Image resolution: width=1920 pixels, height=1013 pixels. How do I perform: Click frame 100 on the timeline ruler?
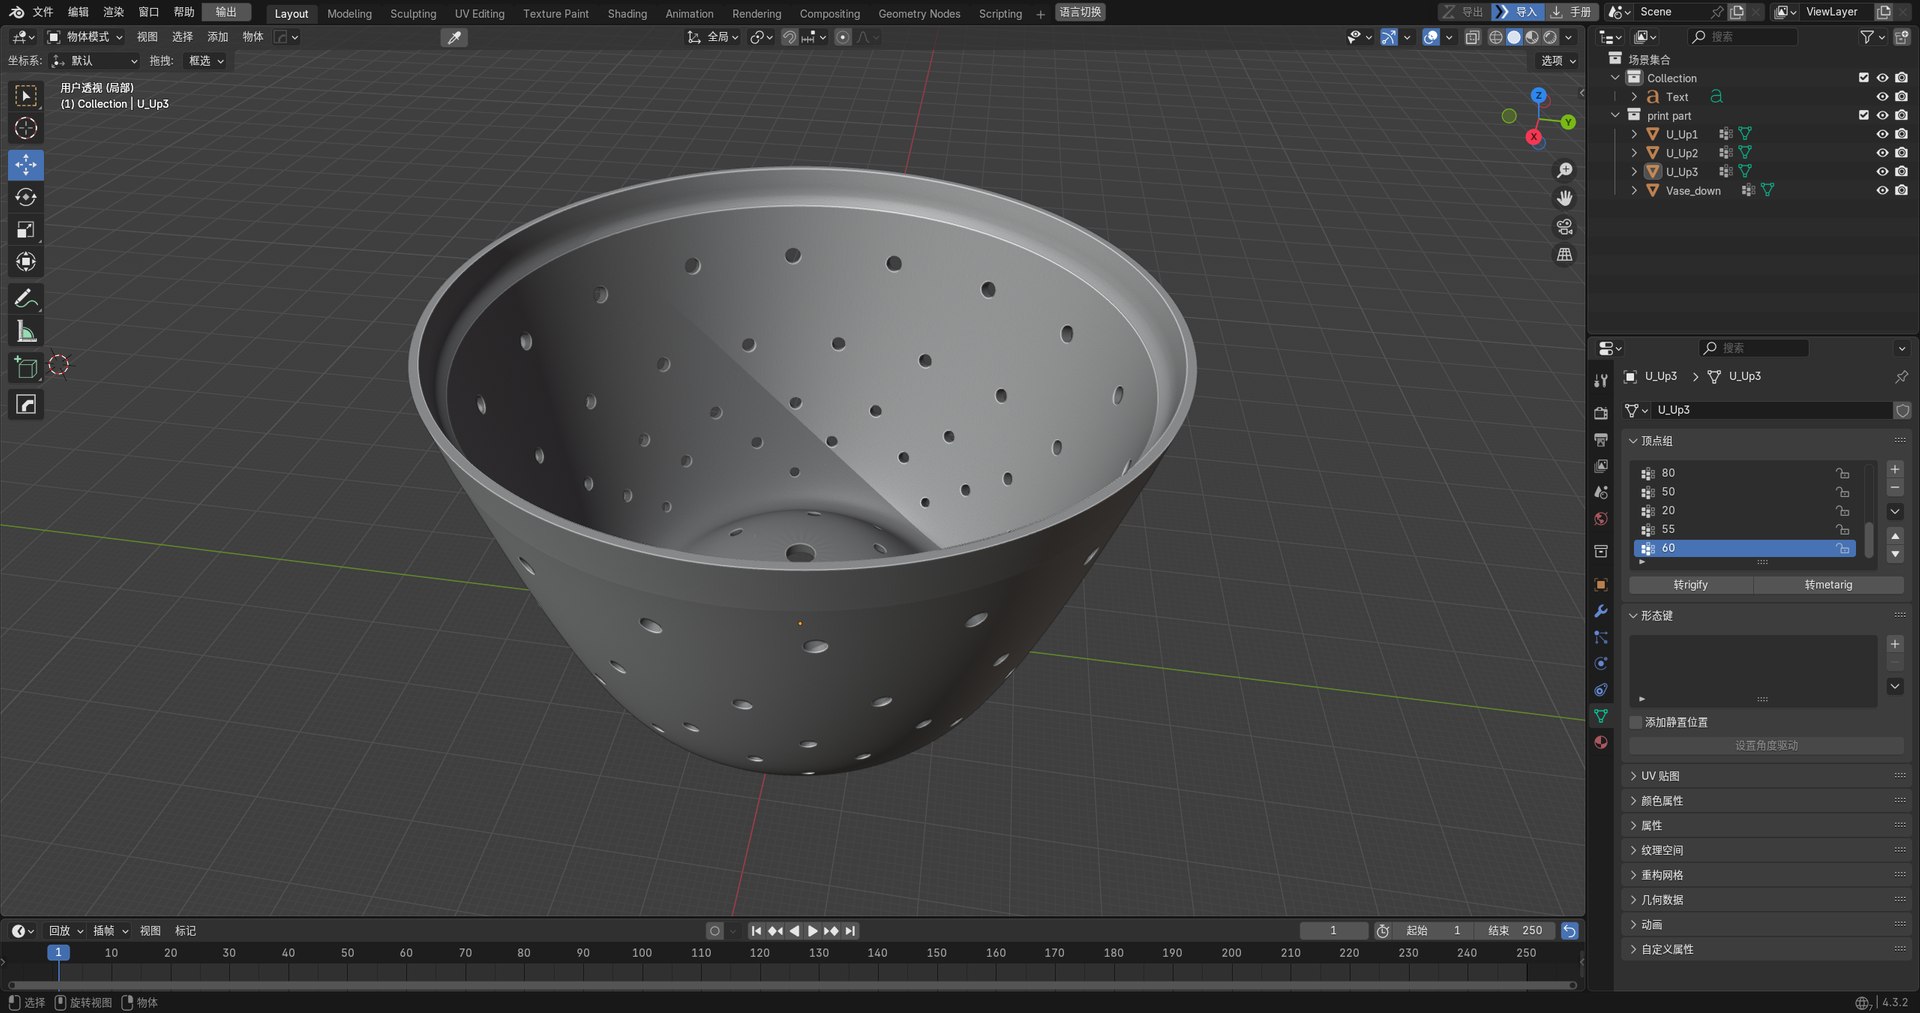point(642,953)
